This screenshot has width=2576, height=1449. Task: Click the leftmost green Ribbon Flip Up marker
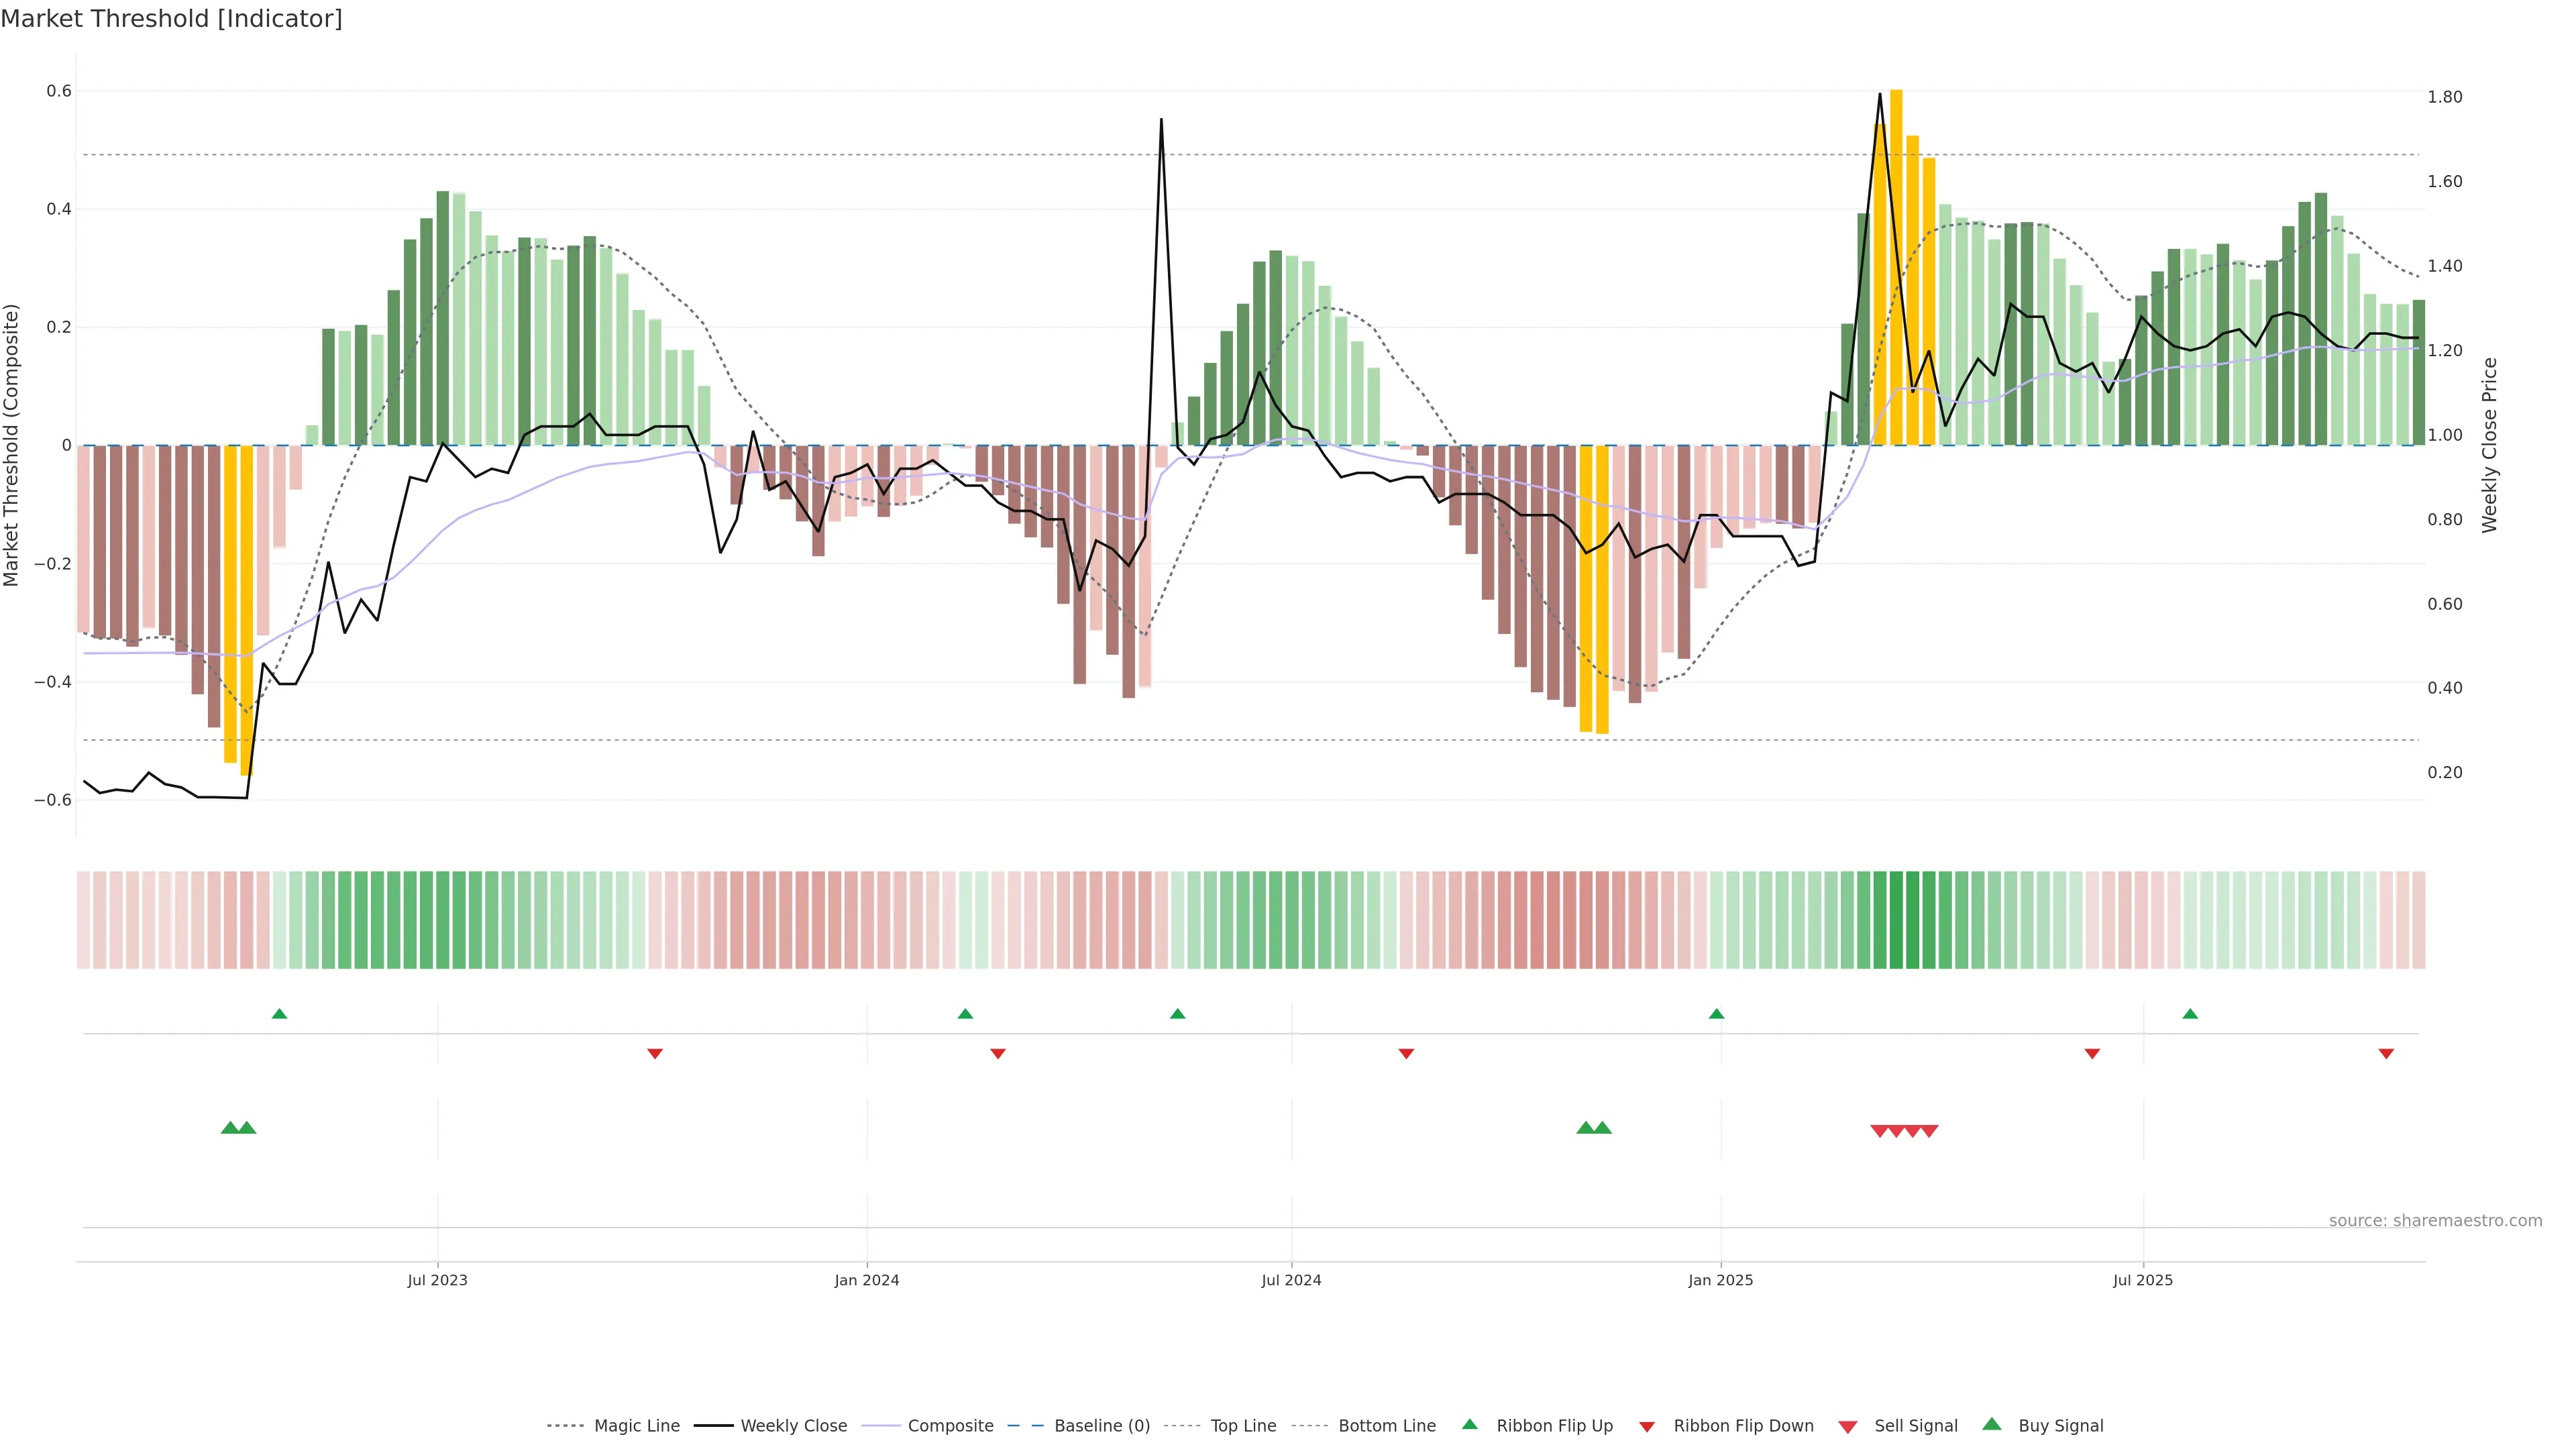pos(279,1014)
